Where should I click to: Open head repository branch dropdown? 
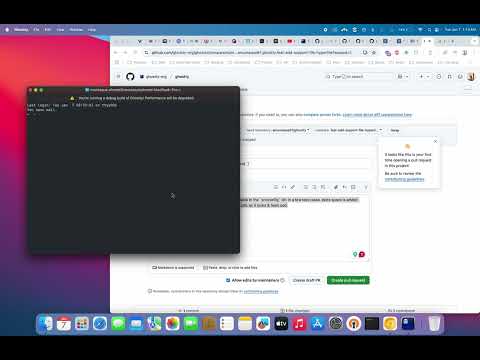pyautogui.click(x=277, y=130)
